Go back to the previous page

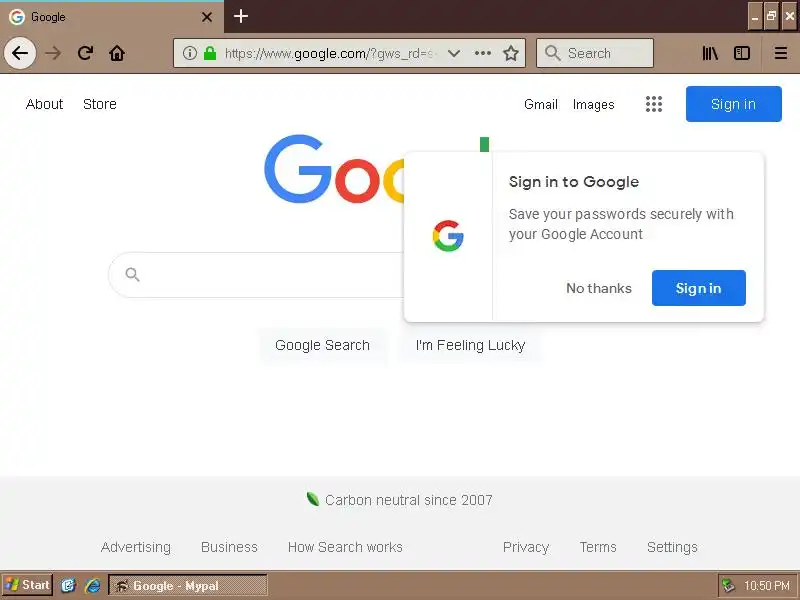tap(20, 53)
